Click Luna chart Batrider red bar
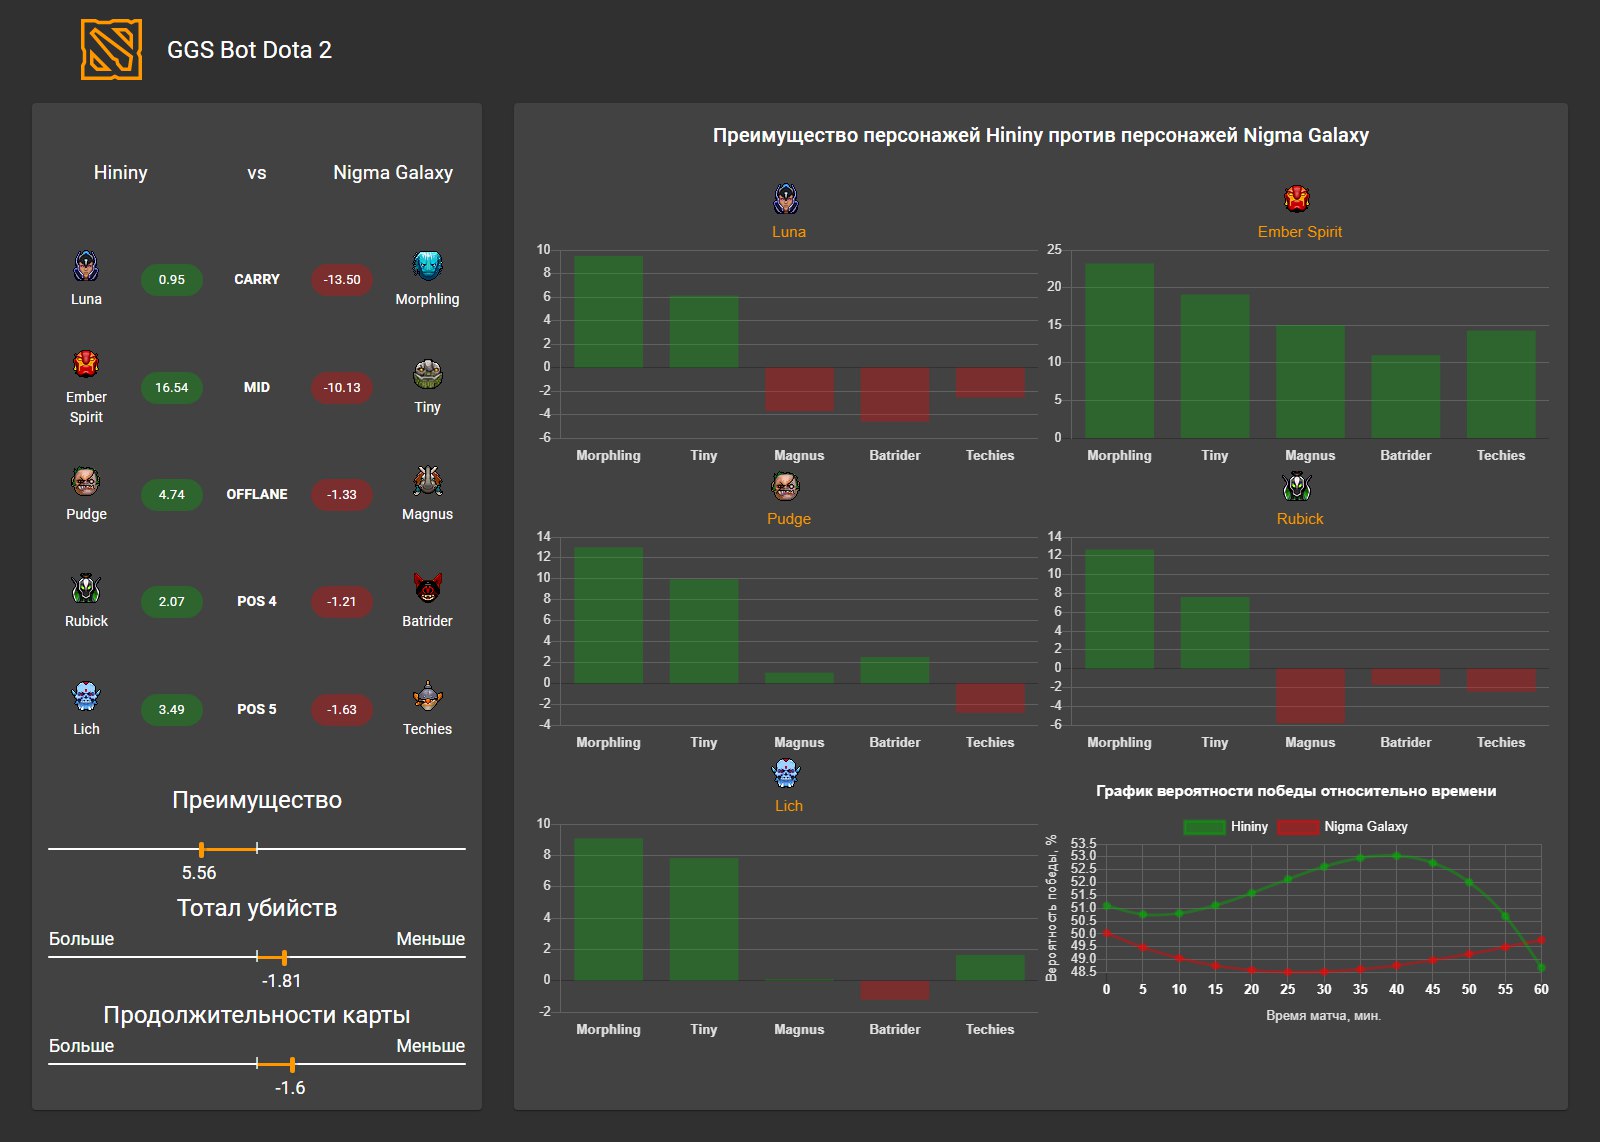 pyautogui.click(x=895, y=394)
